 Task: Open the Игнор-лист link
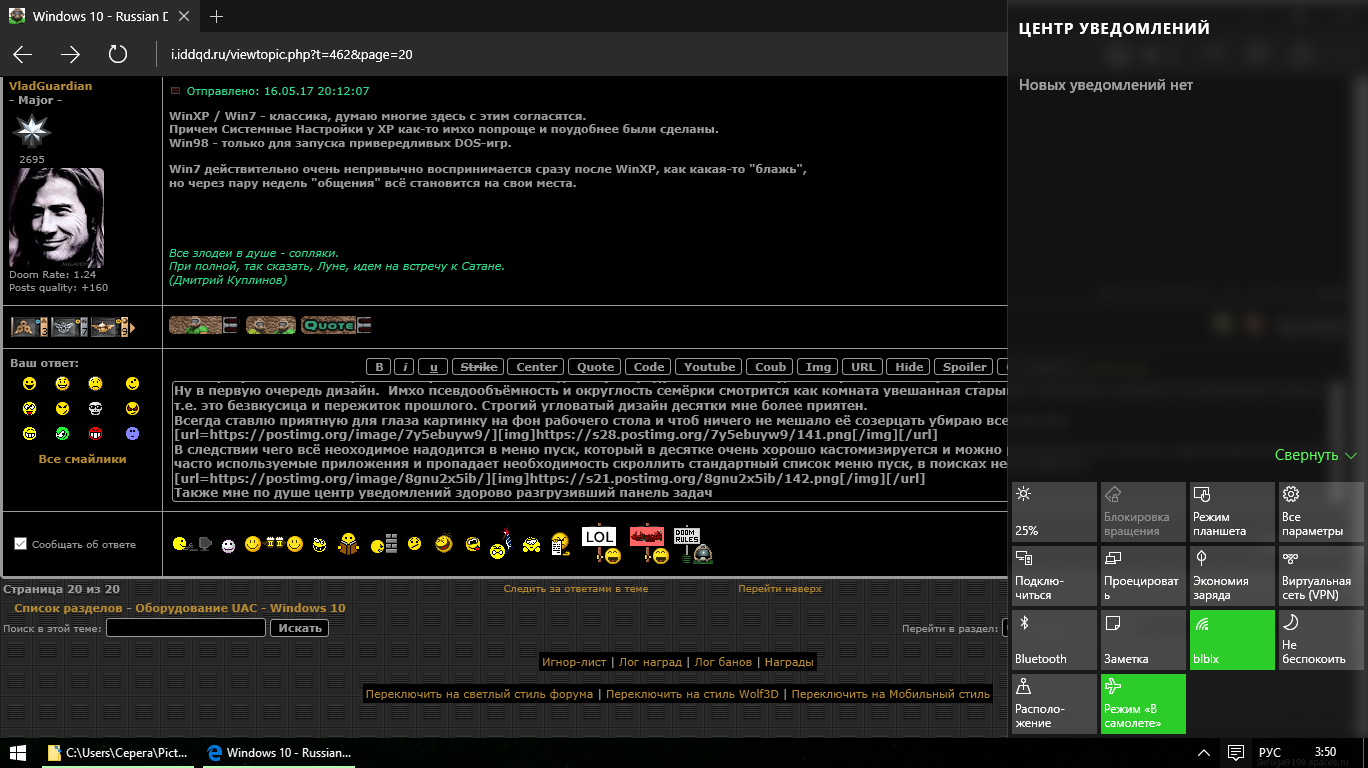tap(574, 662)
